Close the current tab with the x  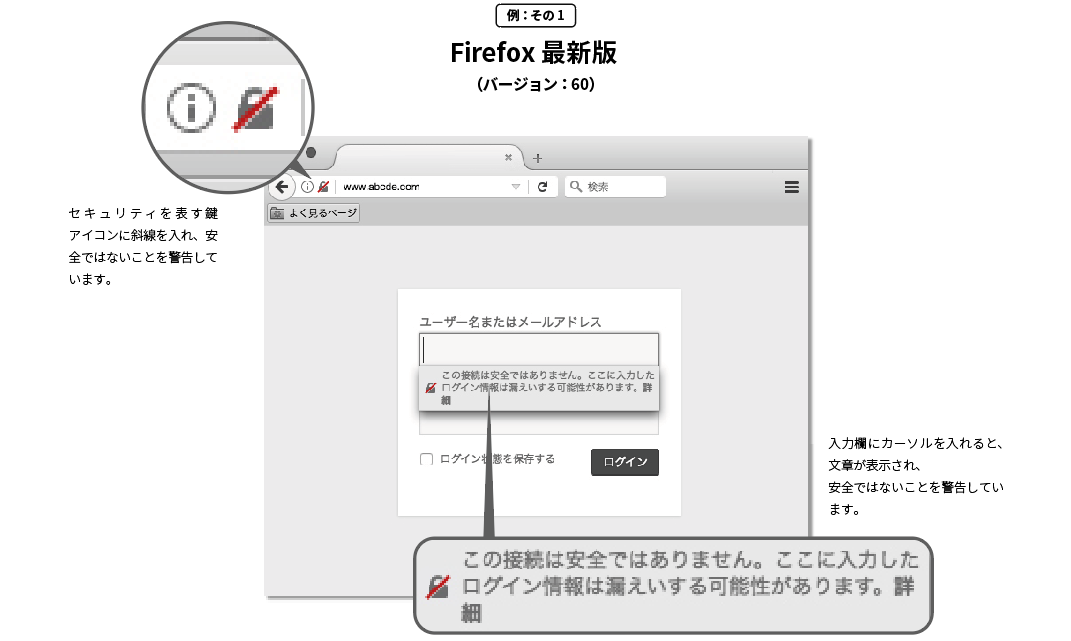click(508, 157)
